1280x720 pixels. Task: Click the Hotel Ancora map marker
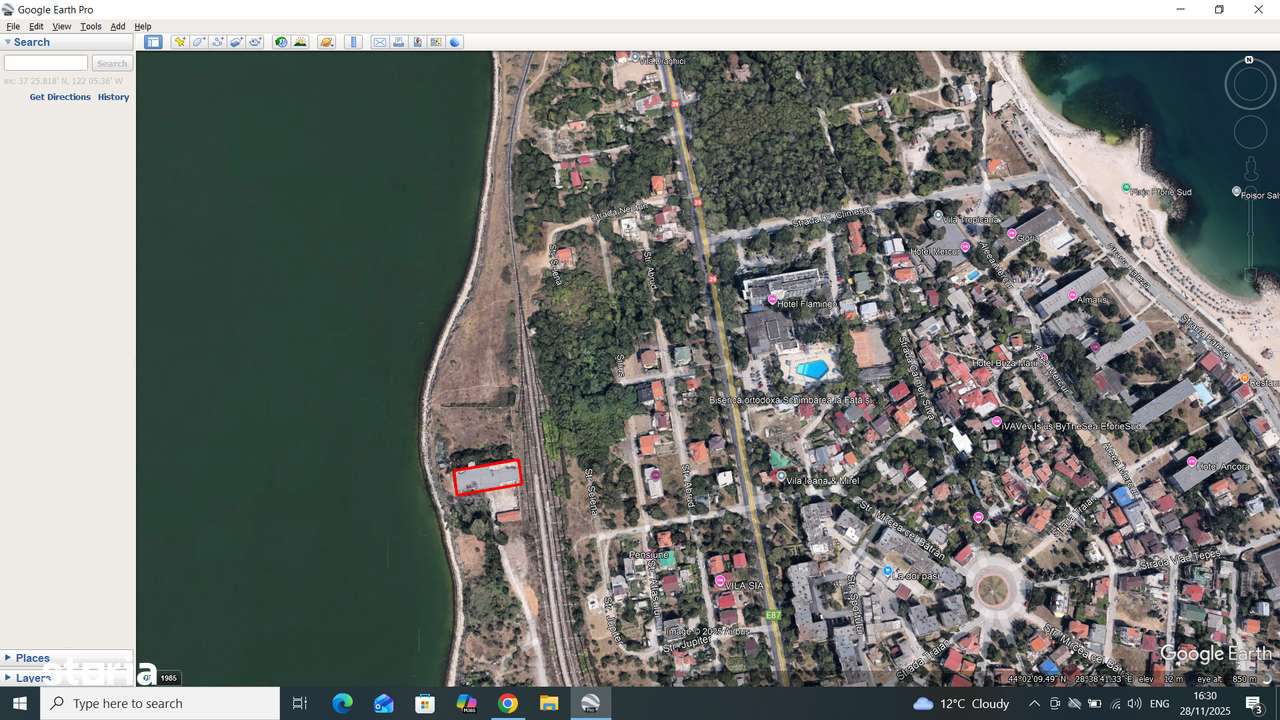click(1192, 462)
